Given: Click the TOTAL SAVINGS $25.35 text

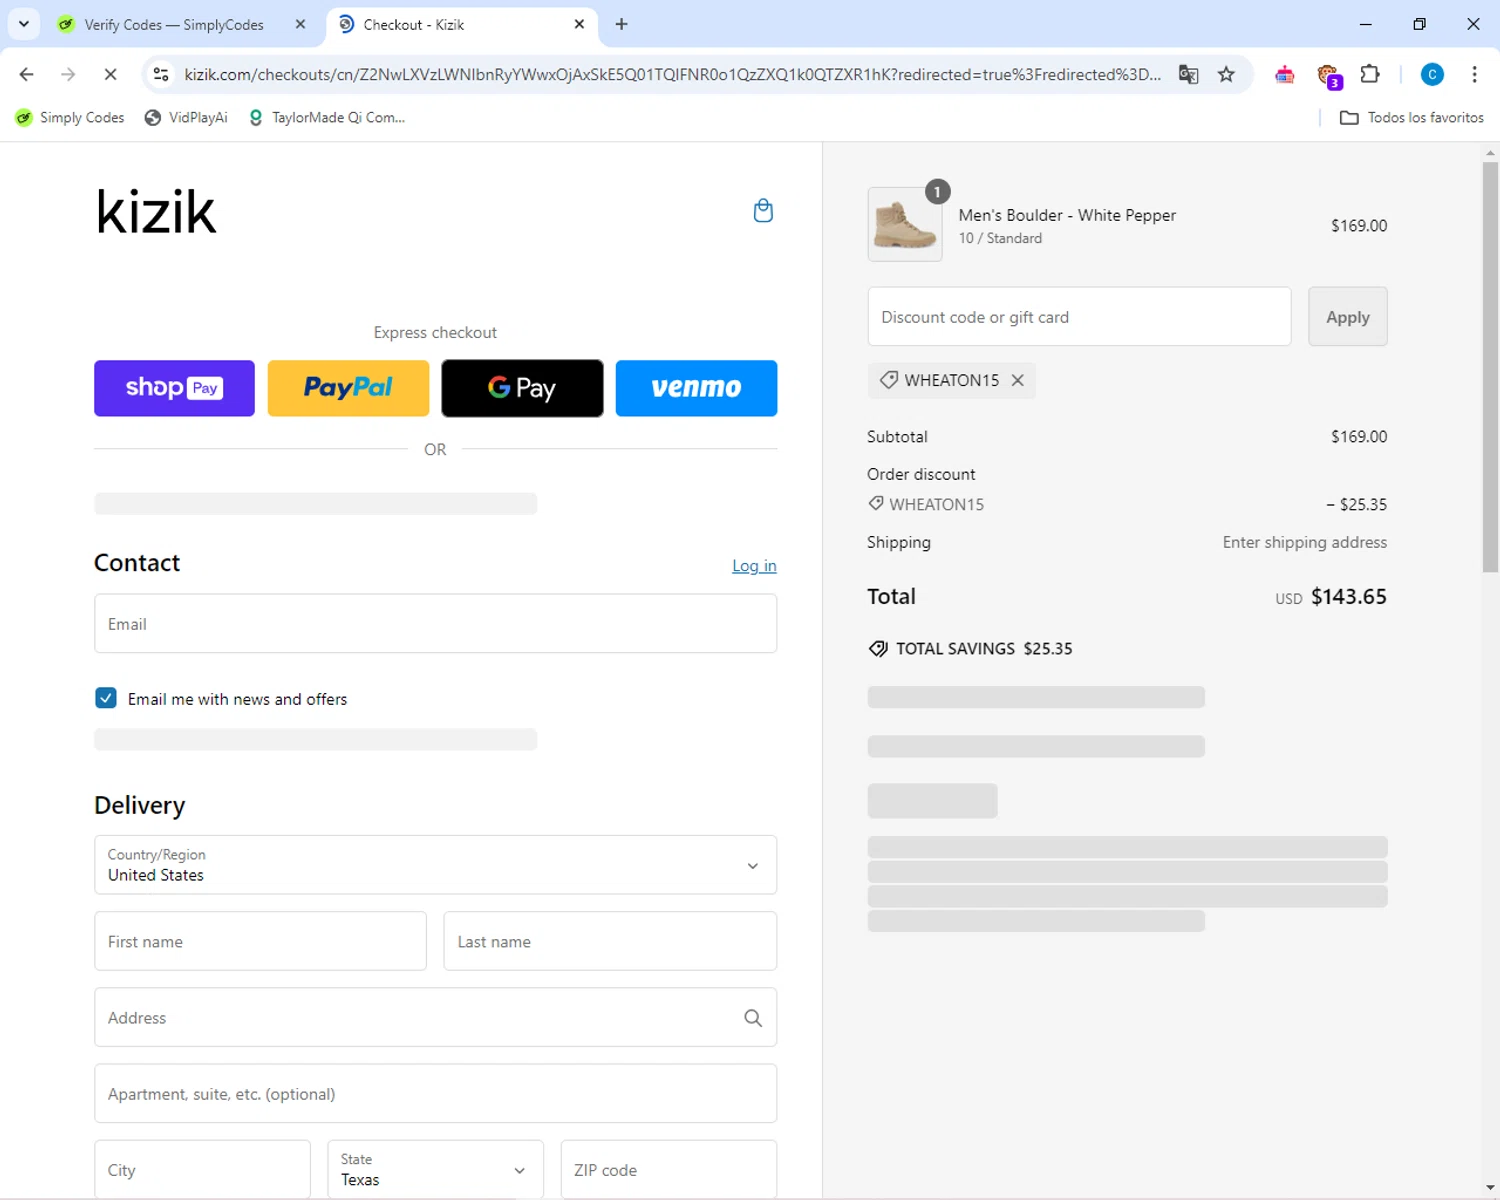Looking at the screenshot, I should 984,649.
